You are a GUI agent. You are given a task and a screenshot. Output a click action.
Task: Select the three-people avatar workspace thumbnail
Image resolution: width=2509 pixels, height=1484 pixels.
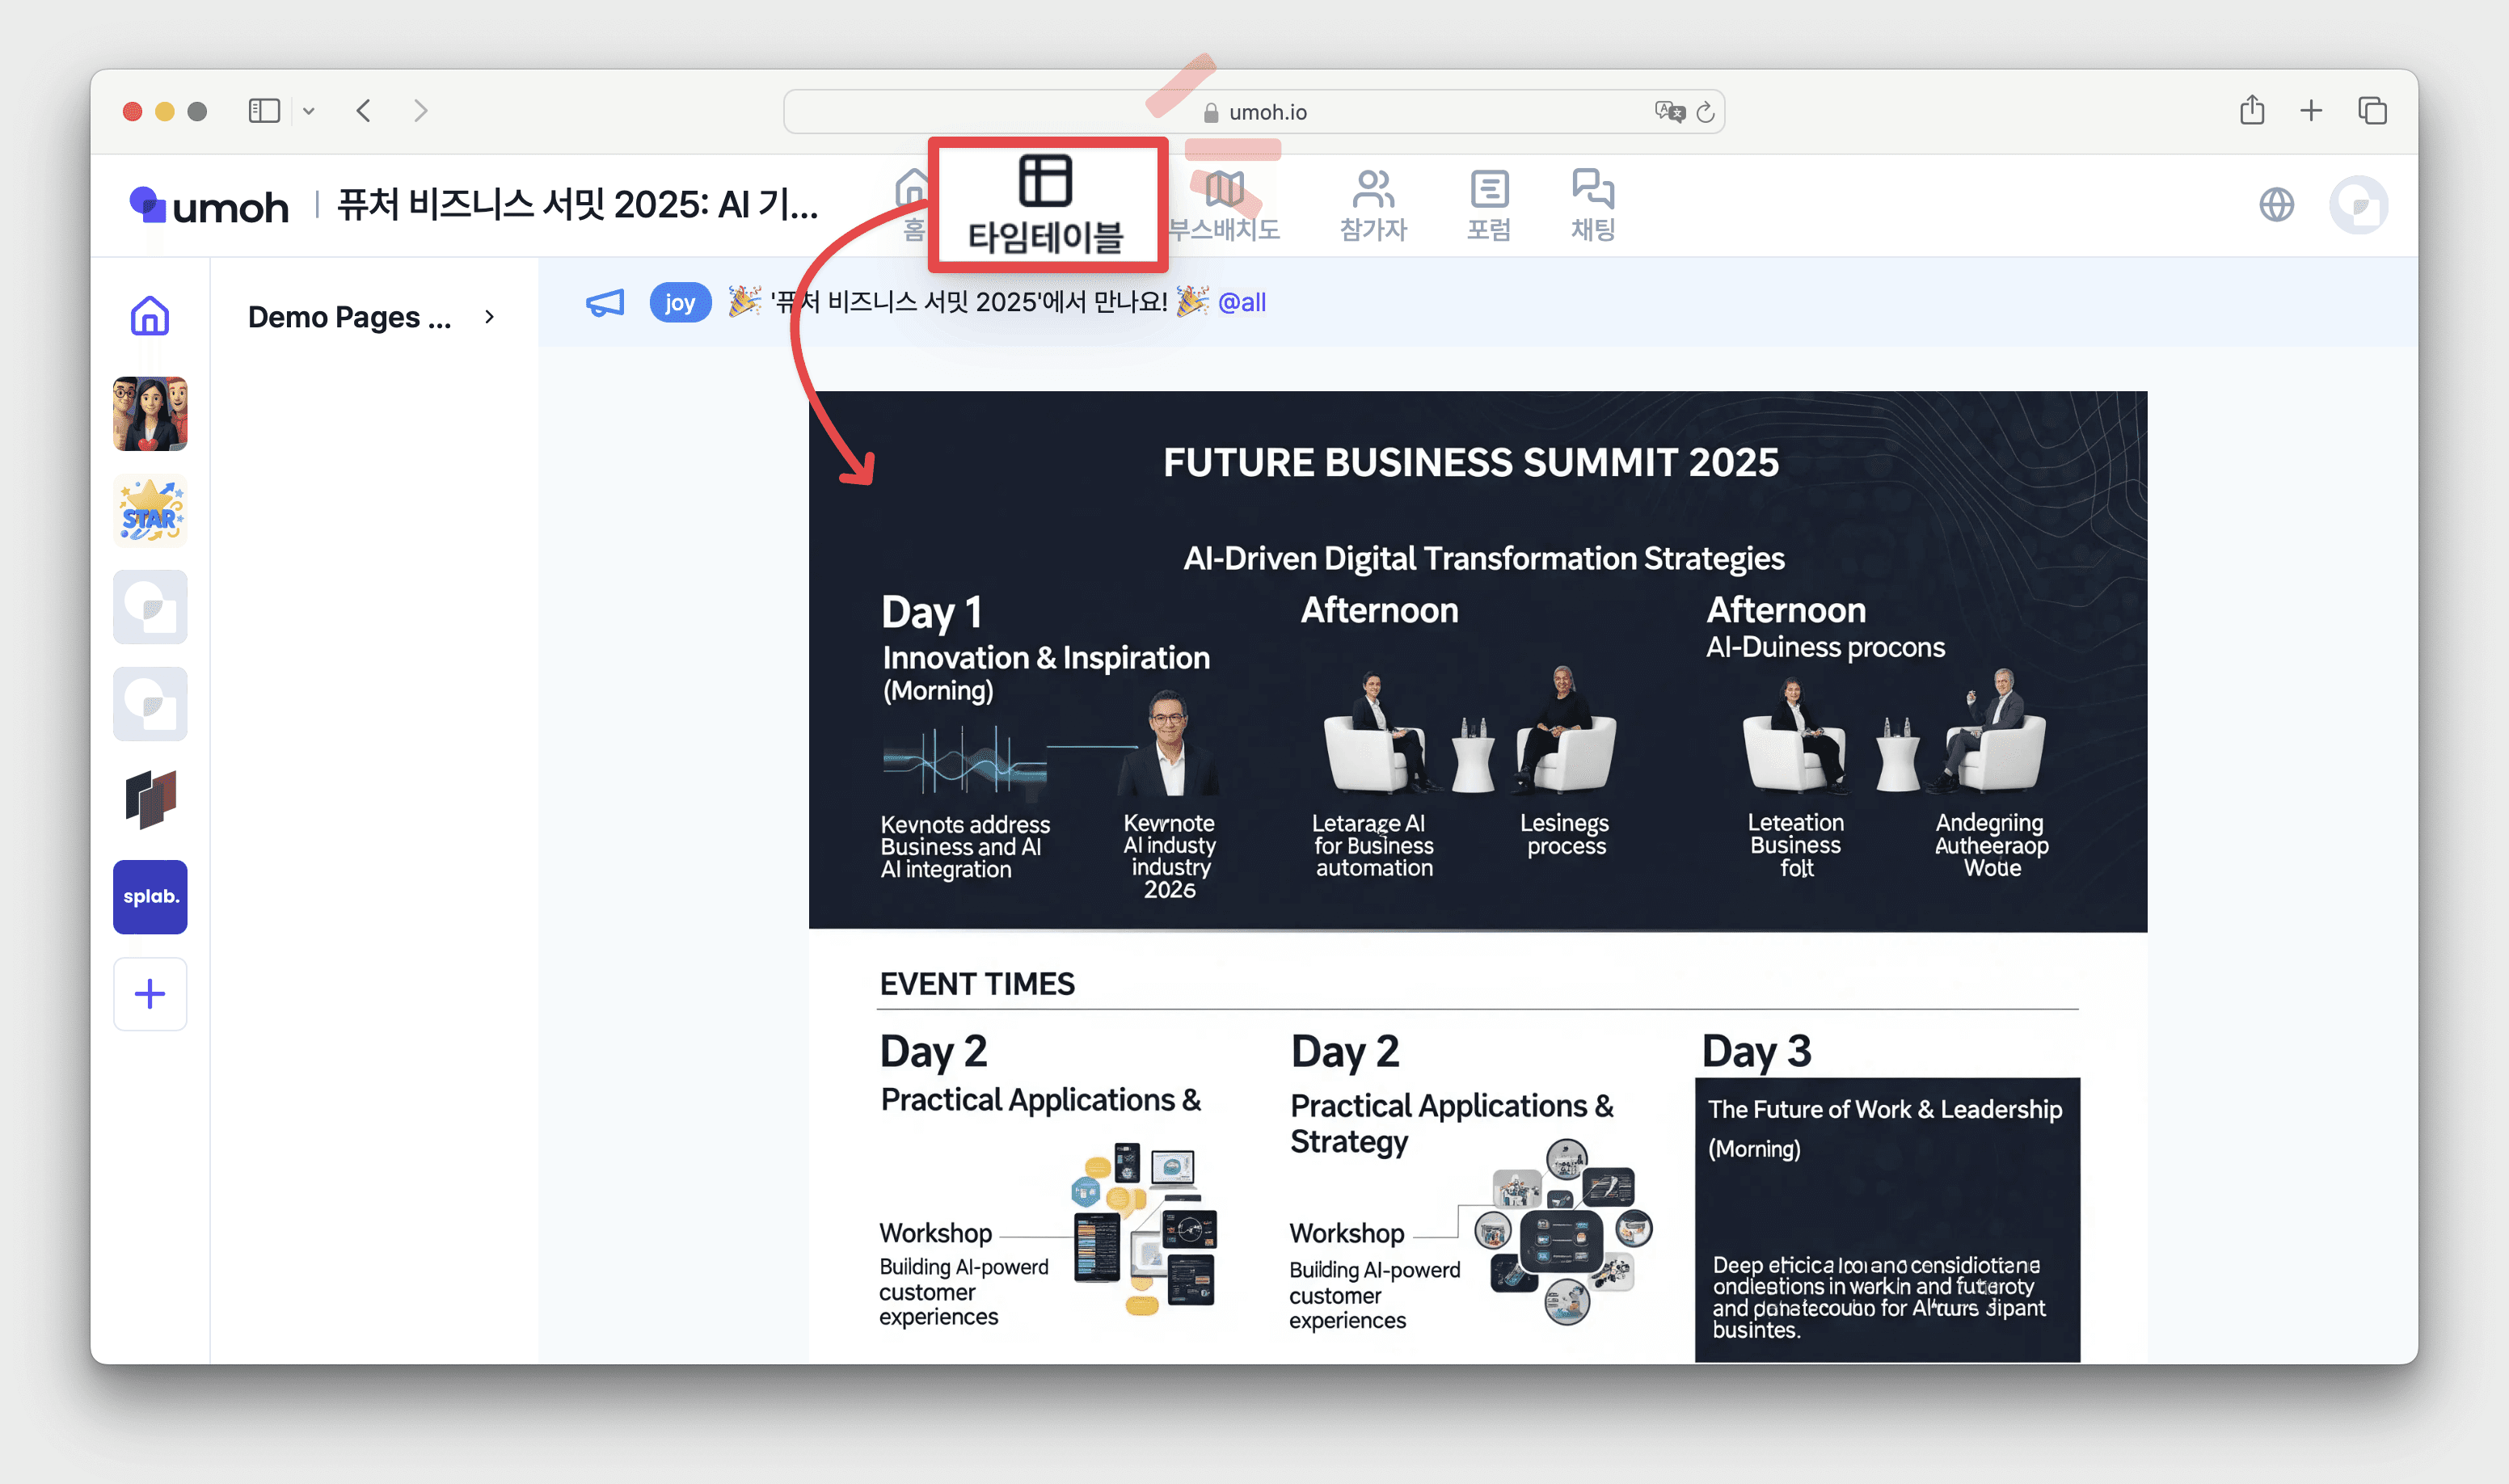[x=150, y=413]
